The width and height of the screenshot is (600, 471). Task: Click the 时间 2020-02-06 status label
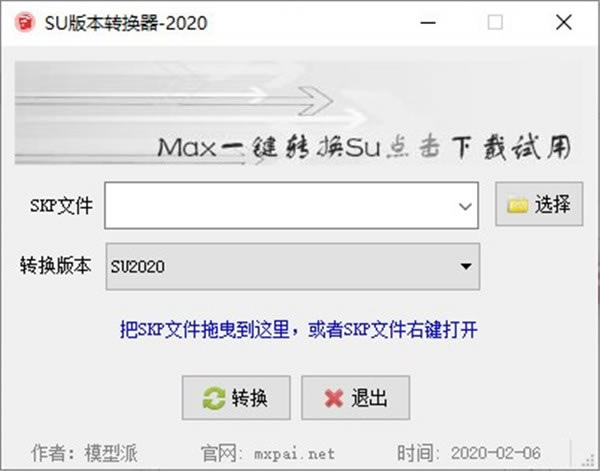[469, 453]
